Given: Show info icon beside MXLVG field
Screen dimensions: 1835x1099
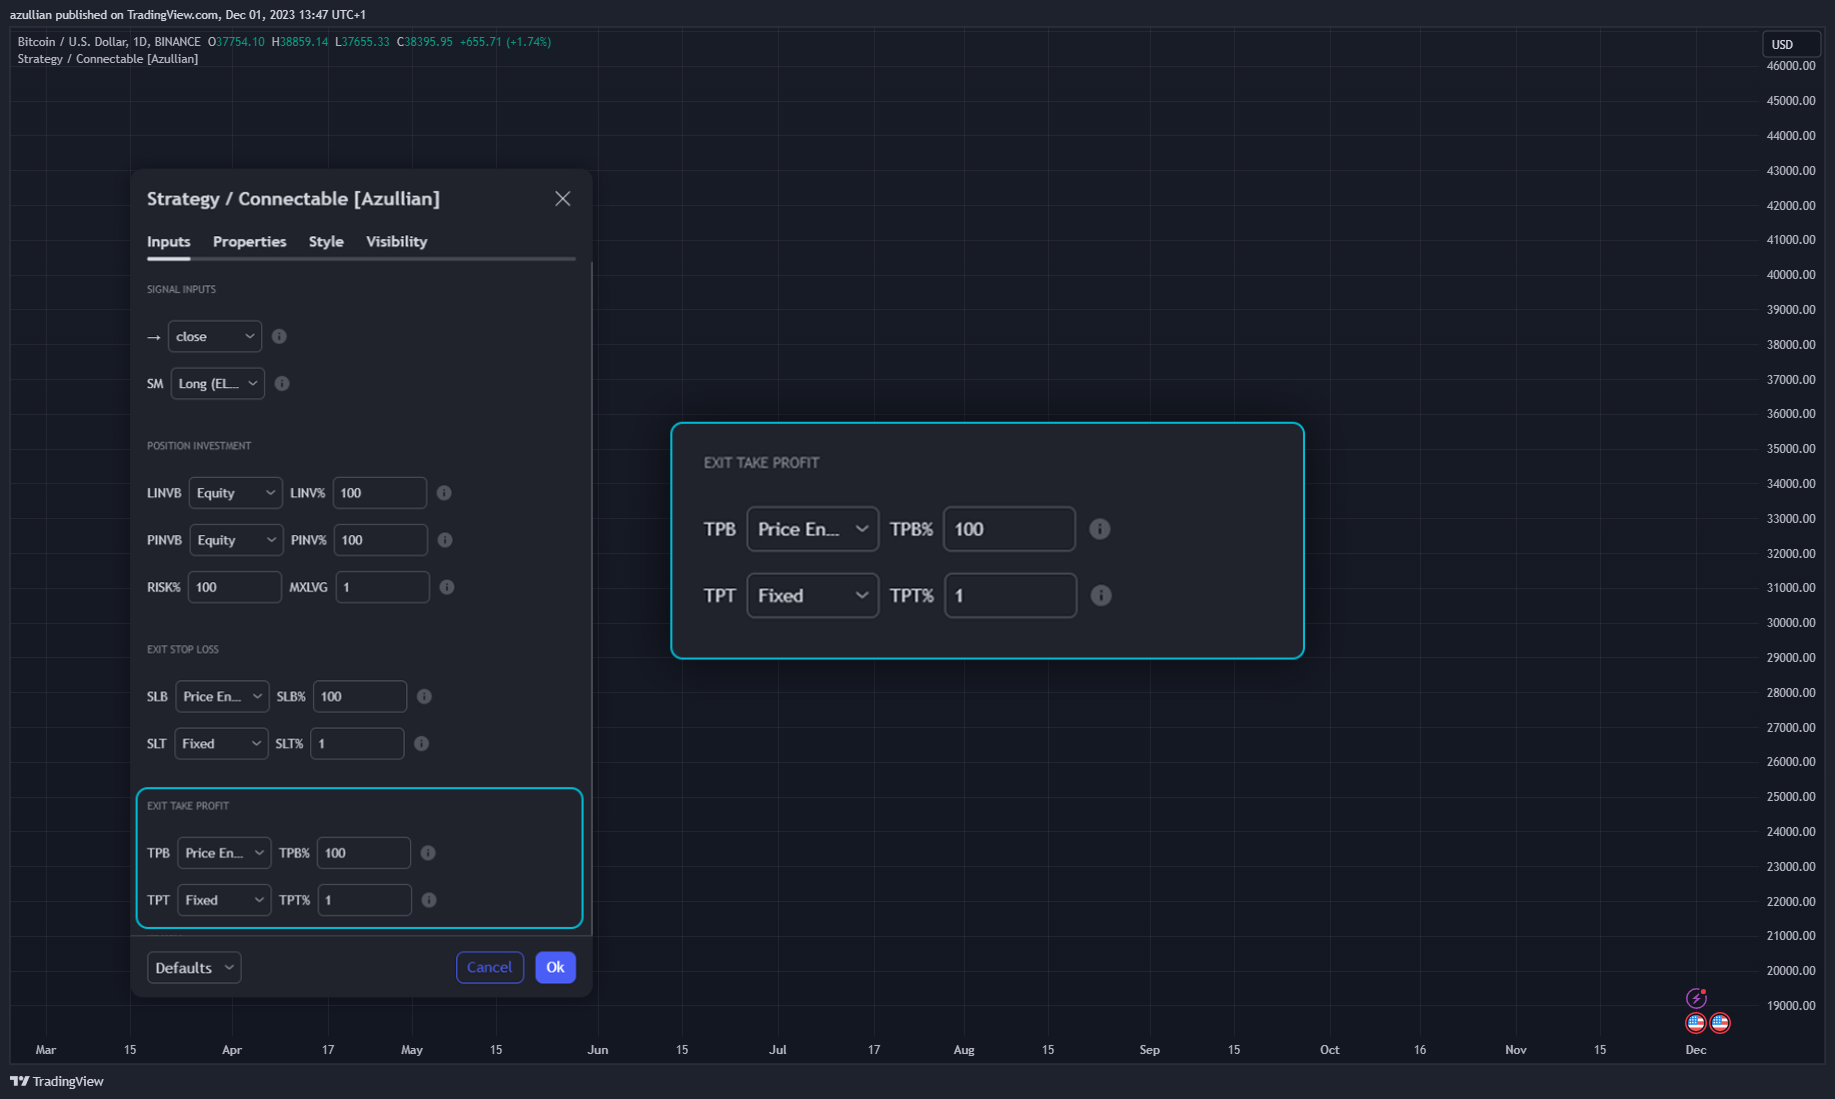Looking at the screenshot, I should click(x=447, y=587).
